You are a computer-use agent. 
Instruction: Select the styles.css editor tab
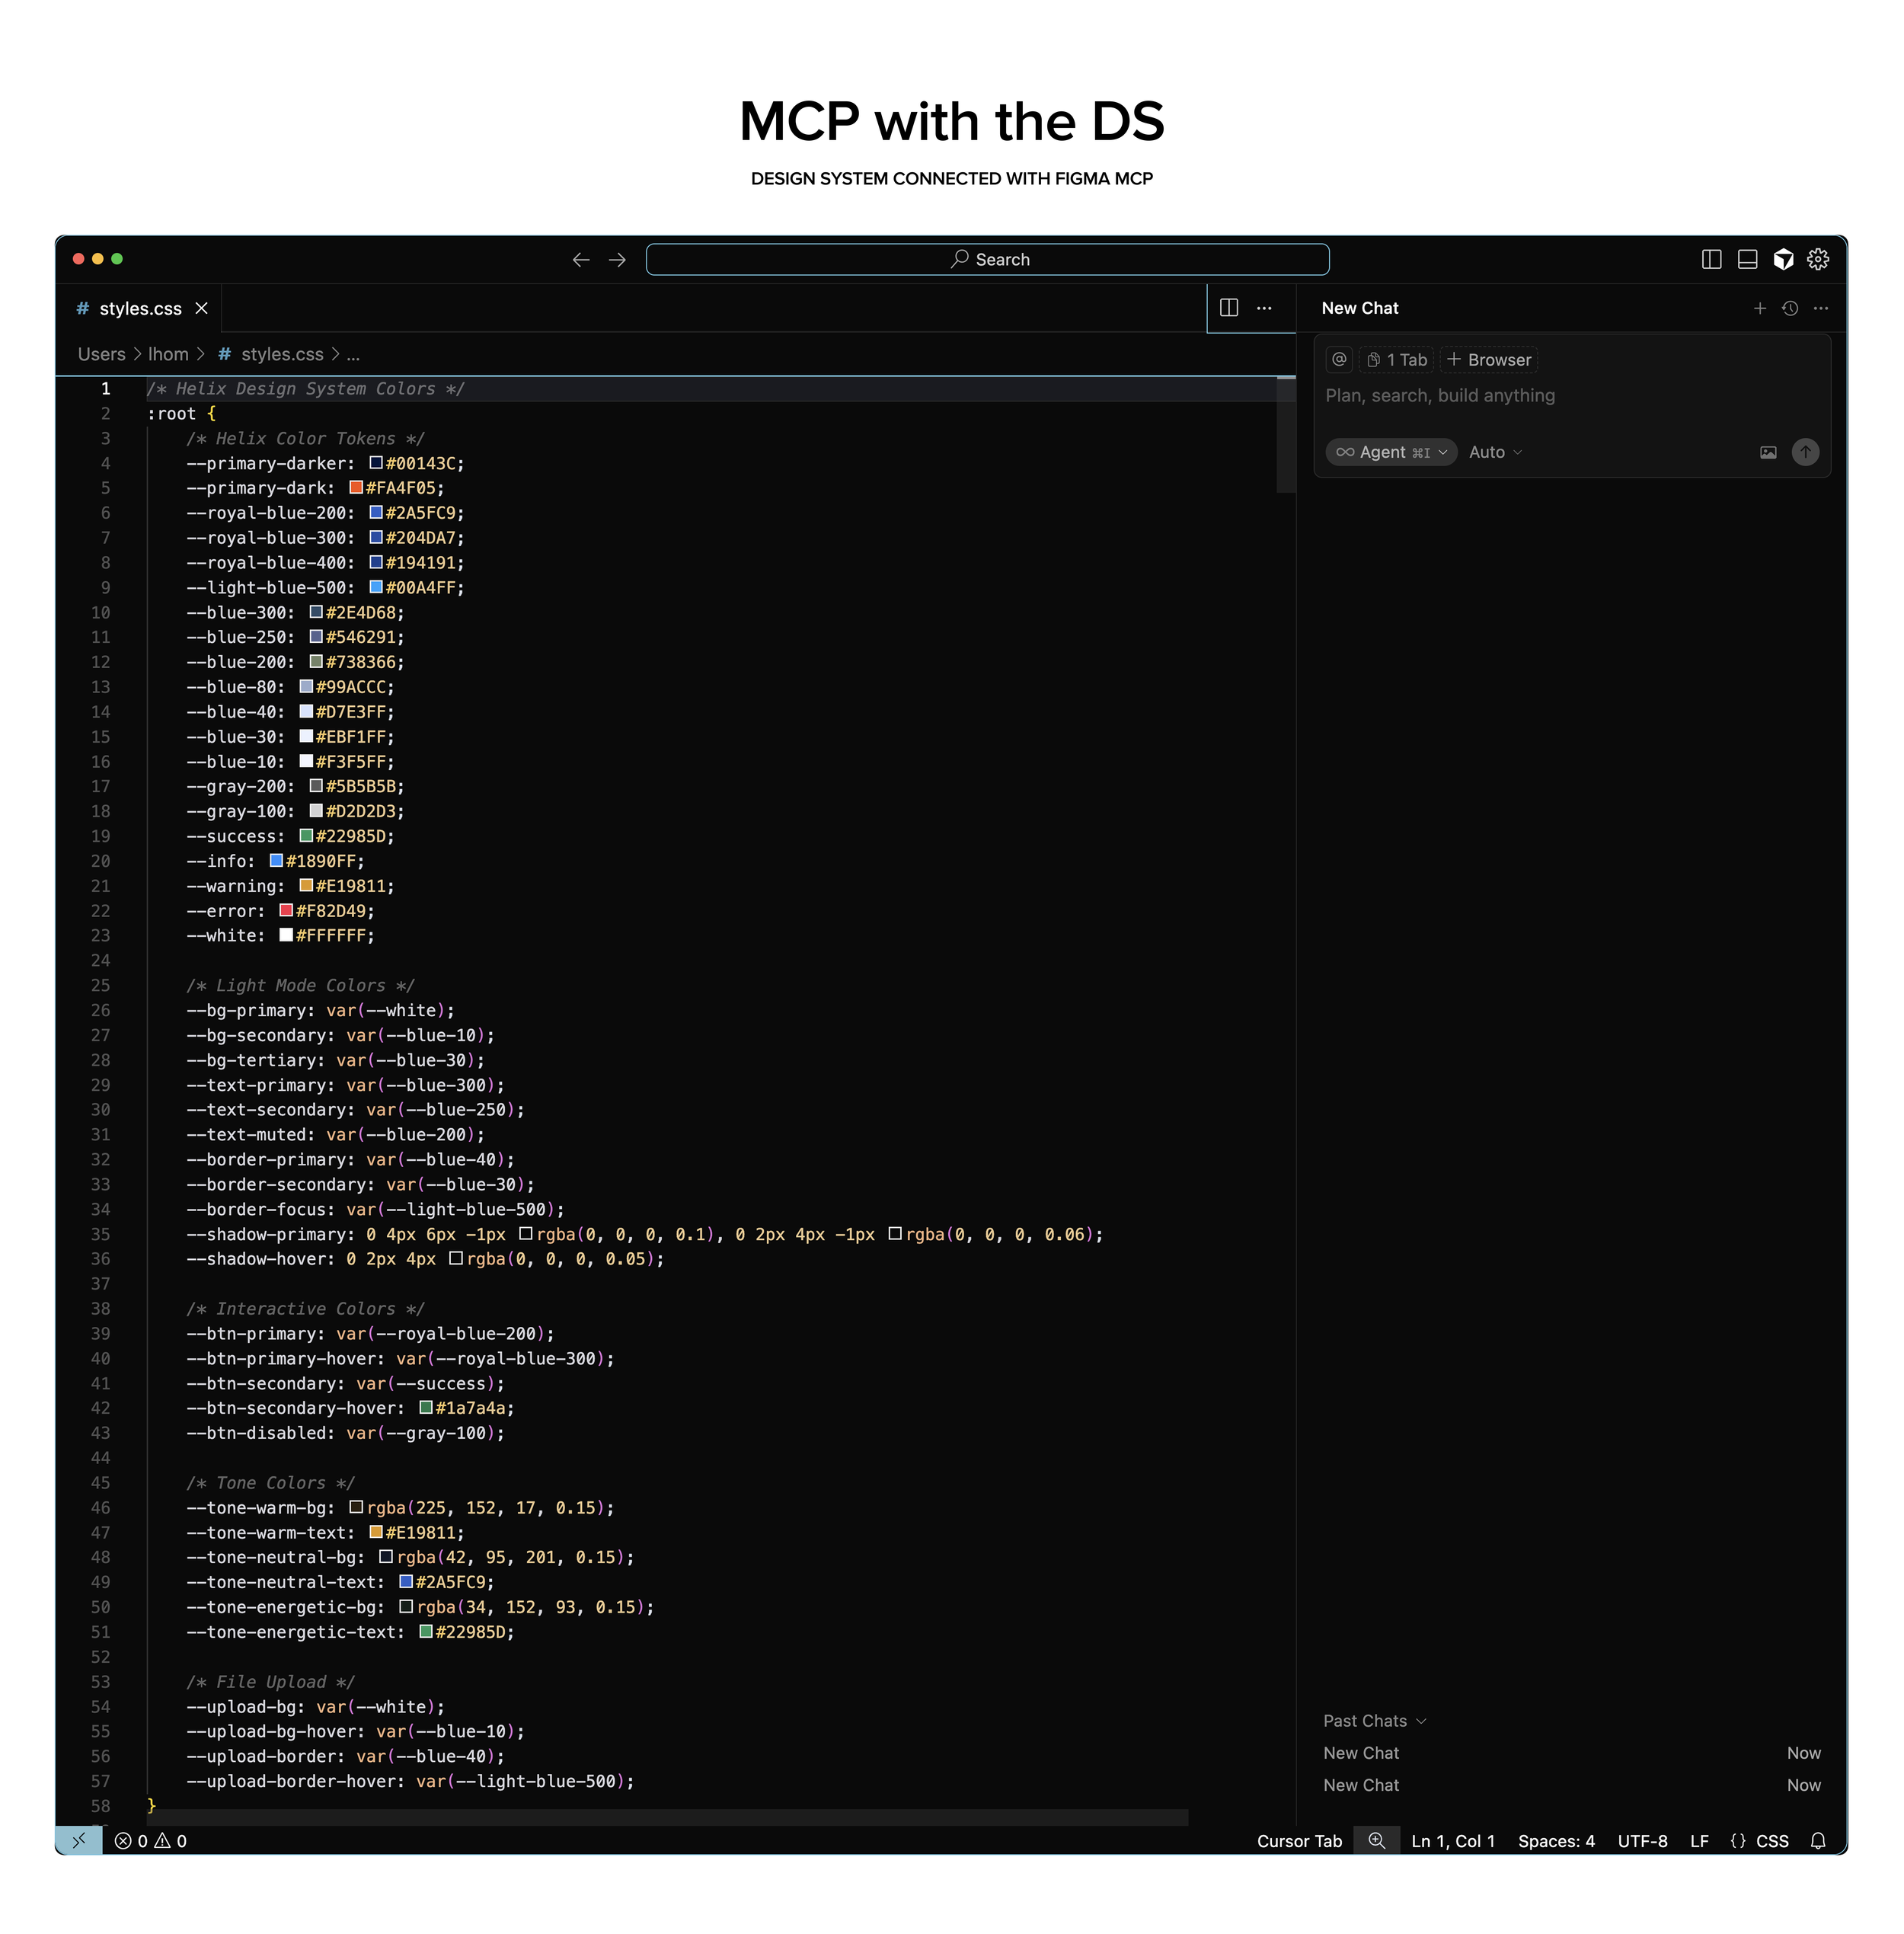(x=140, y=308)
